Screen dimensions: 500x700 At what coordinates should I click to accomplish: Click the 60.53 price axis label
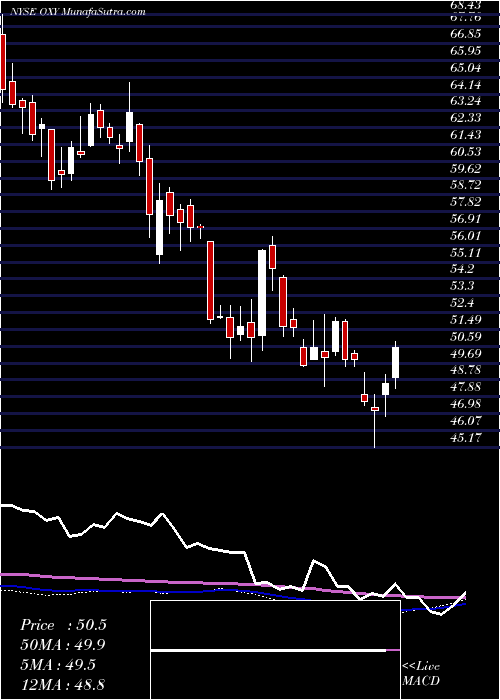(x=466, y=152)
